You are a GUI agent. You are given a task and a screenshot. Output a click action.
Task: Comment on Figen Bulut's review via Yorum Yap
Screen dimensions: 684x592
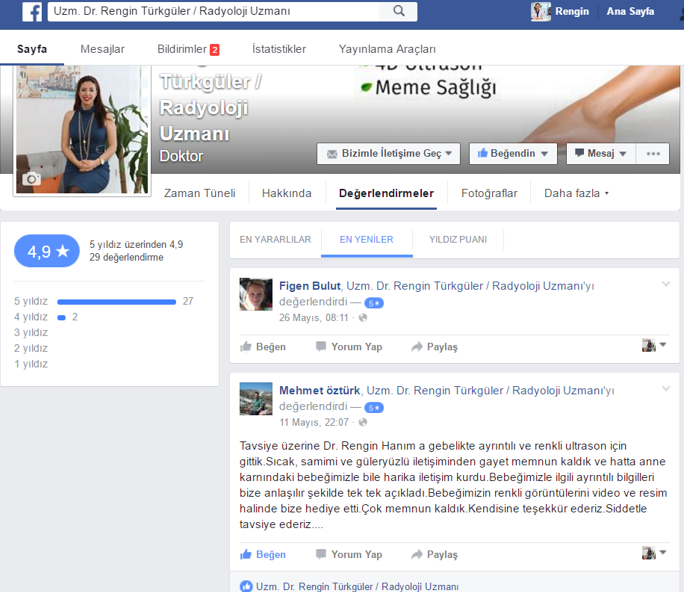[349, 347]
